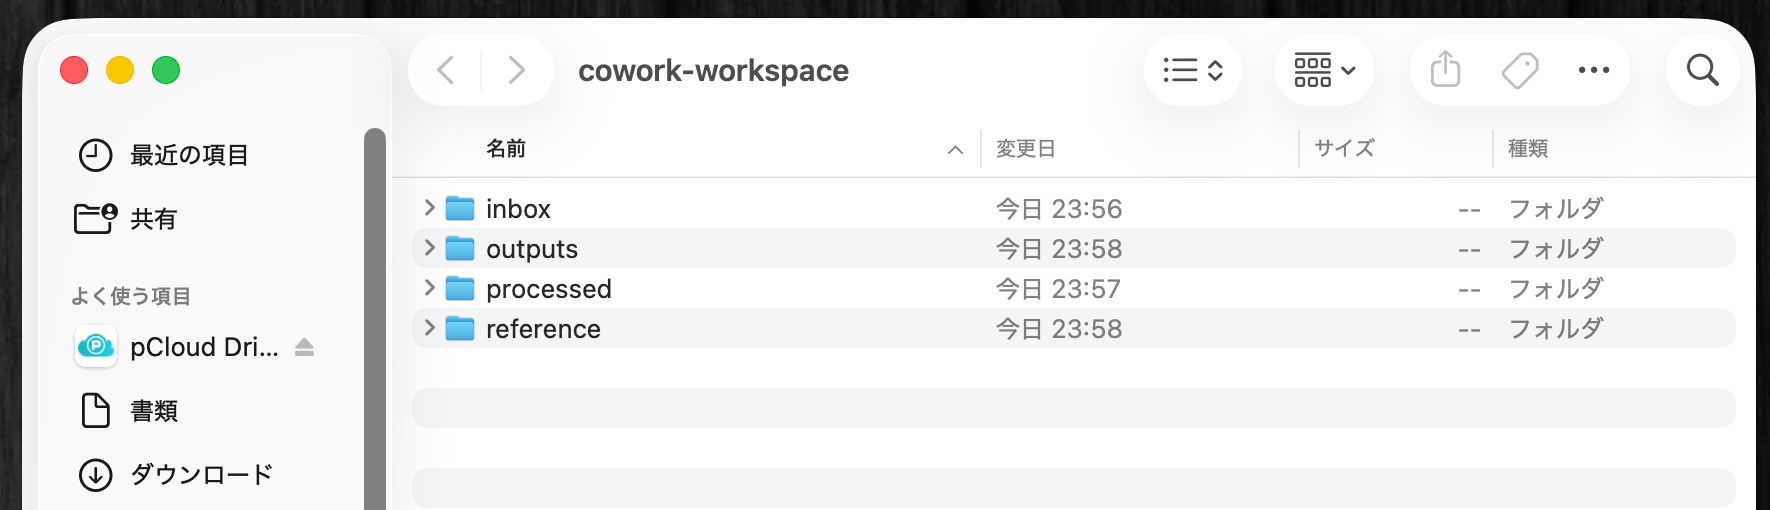Expand the reference folder disclosure arrow

coord(429,328)
